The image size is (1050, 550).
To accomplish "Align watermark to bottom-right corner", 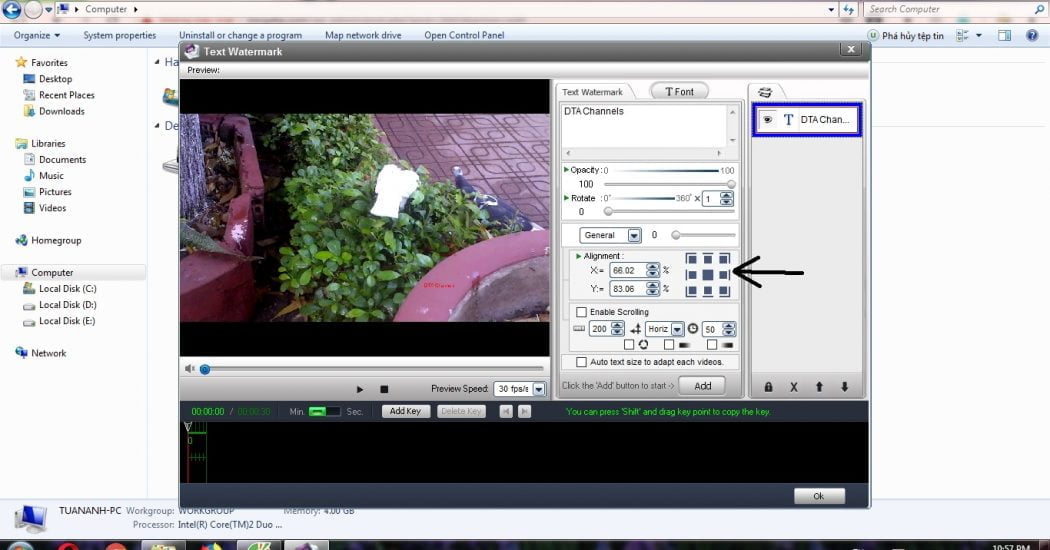I will [724, 291].
